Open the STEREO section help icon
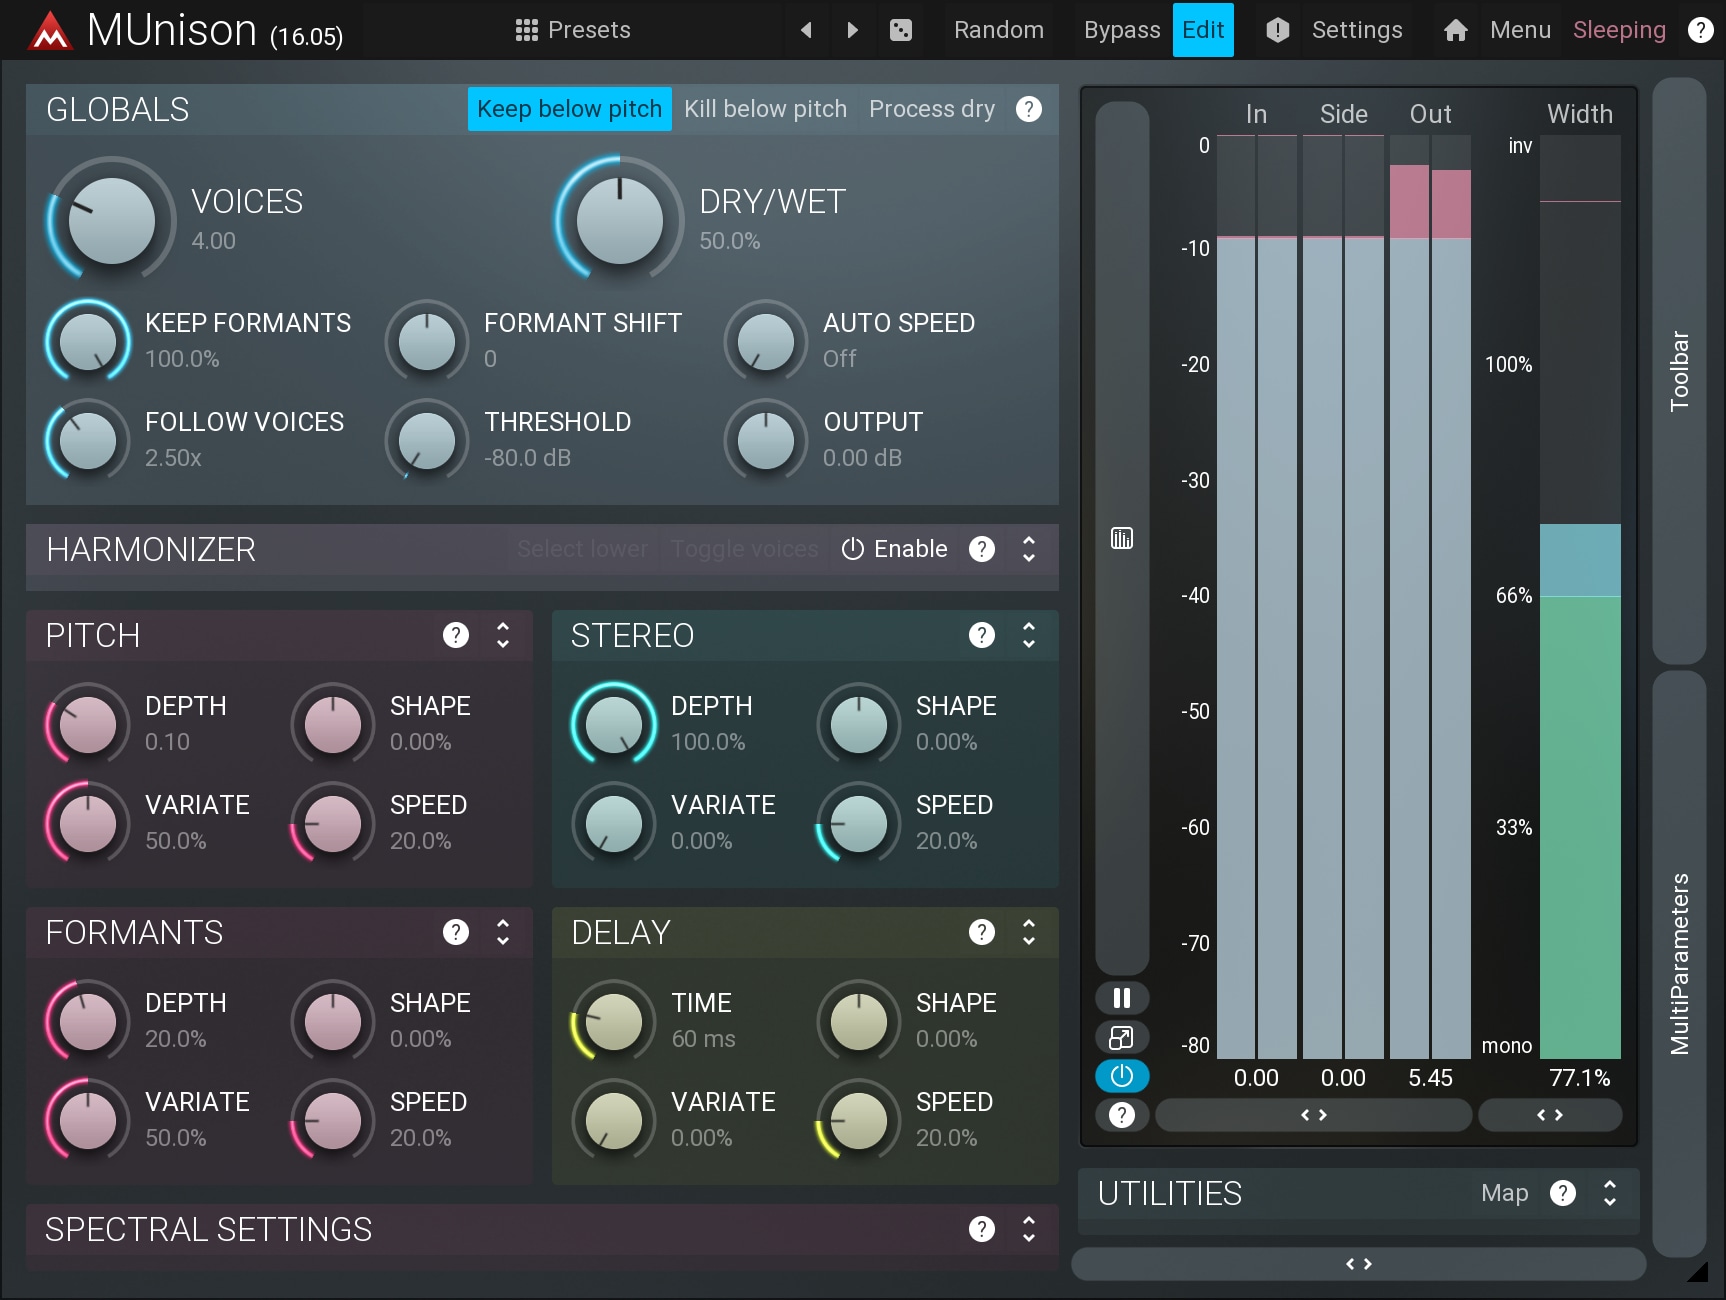This screenshot has width=1726, height=1300. pyautogui.click(x=982, y=635)
